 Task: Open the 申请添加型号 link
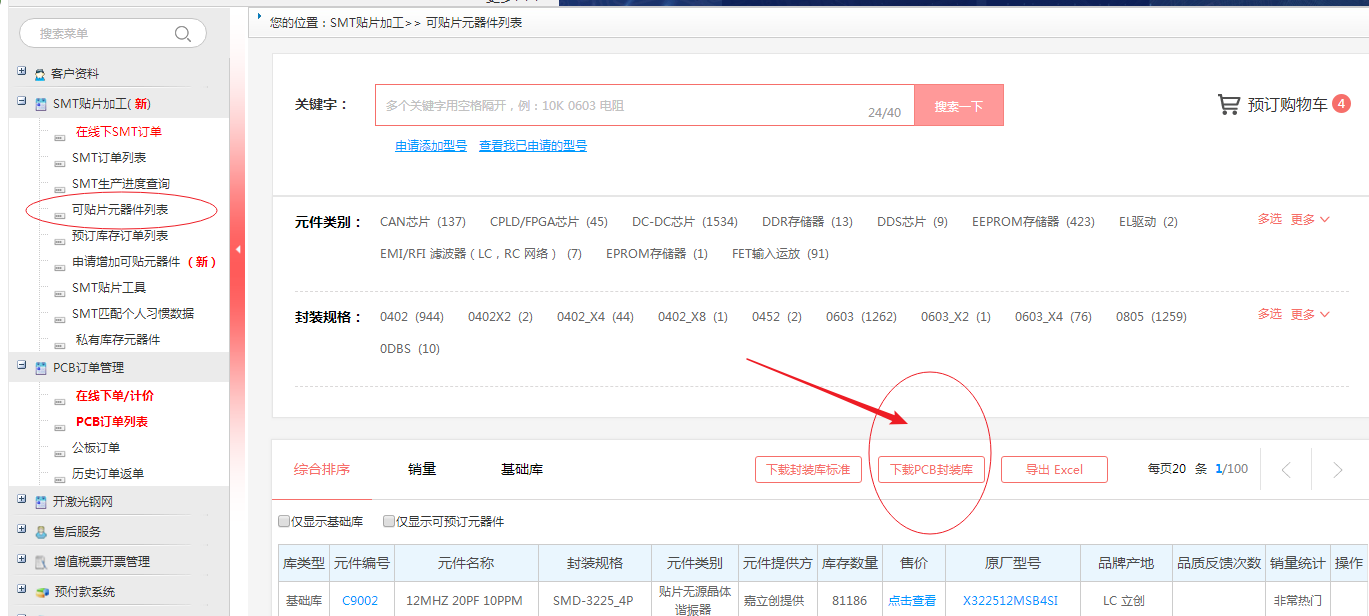(x=431, y=146)
